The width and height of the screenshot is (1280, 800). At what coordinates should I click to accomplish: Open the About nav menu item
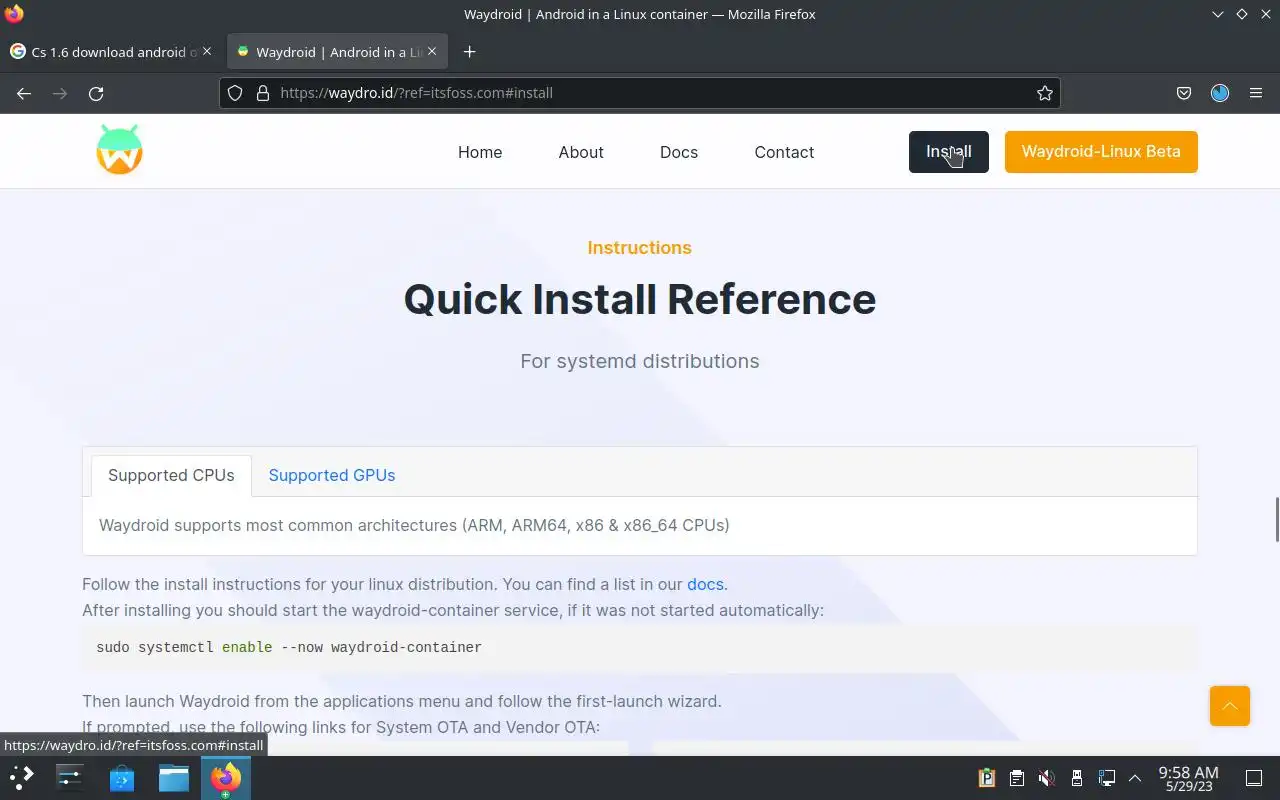click(581, 152)
